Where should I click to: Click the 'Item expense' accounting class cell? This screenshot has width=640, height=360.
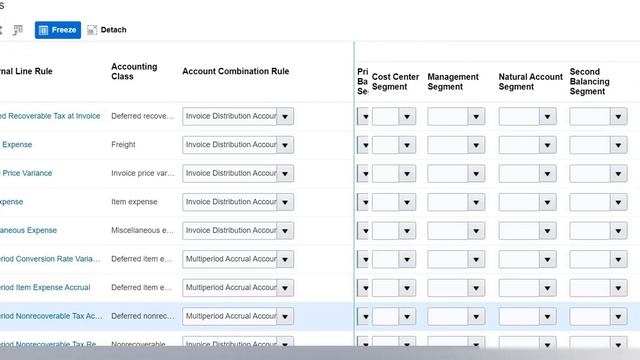pyautogui.click(x=134, y=202)
